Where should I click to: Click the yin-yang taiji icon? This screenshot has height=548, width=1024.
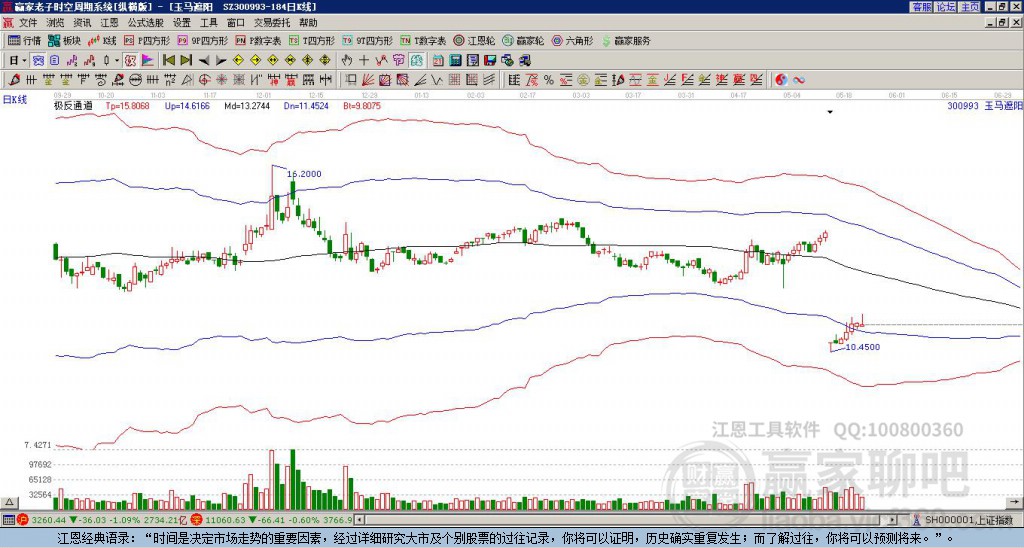coord(781,80)
